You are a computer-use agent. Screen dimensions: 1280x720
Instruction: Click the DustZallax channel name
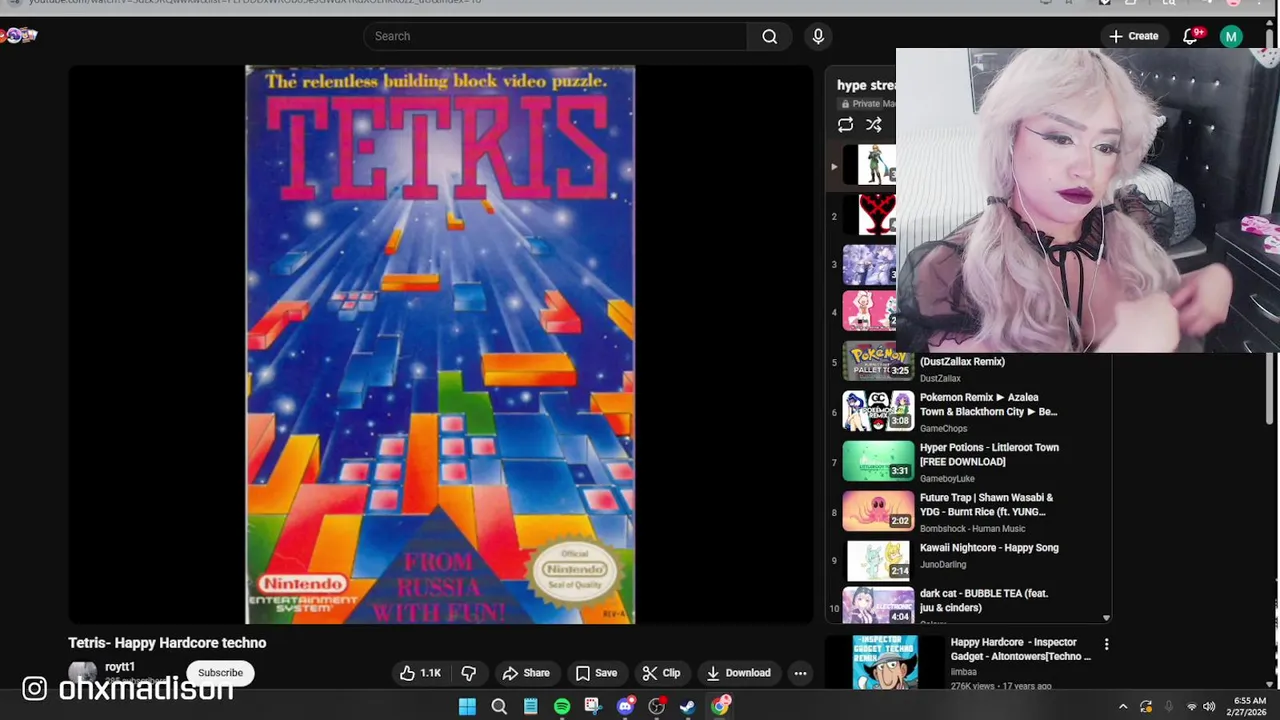[940, 379]
